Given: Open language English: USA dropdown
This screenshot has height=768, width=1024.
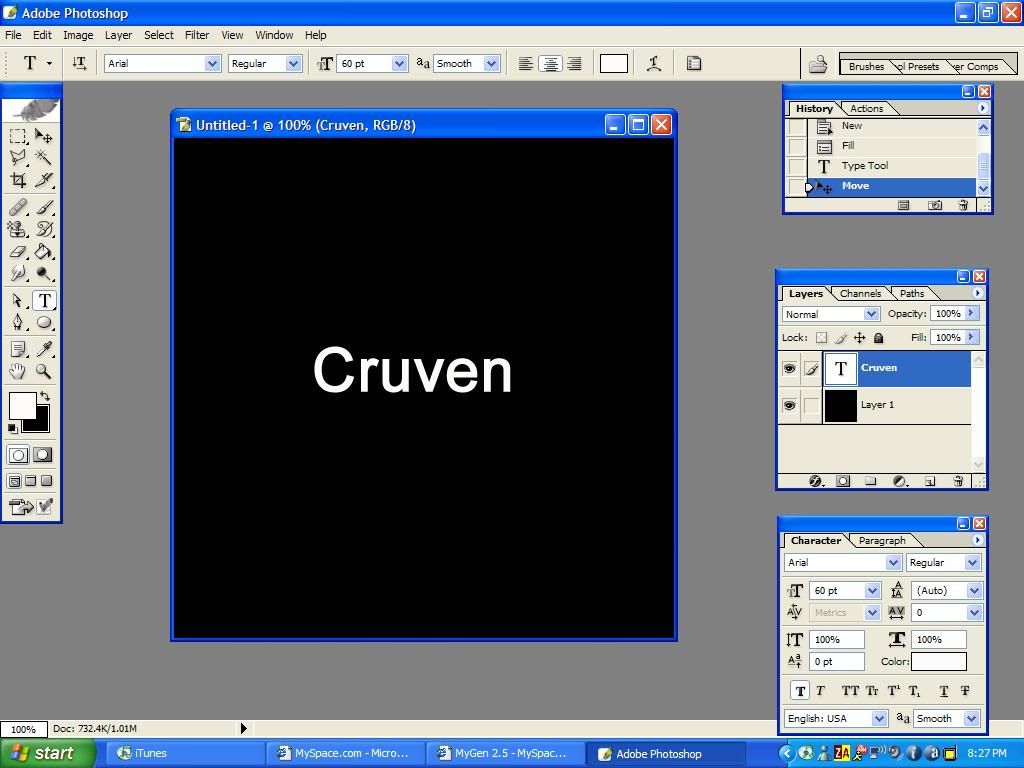Looking at the screenshot, I should tap(879, 719).
